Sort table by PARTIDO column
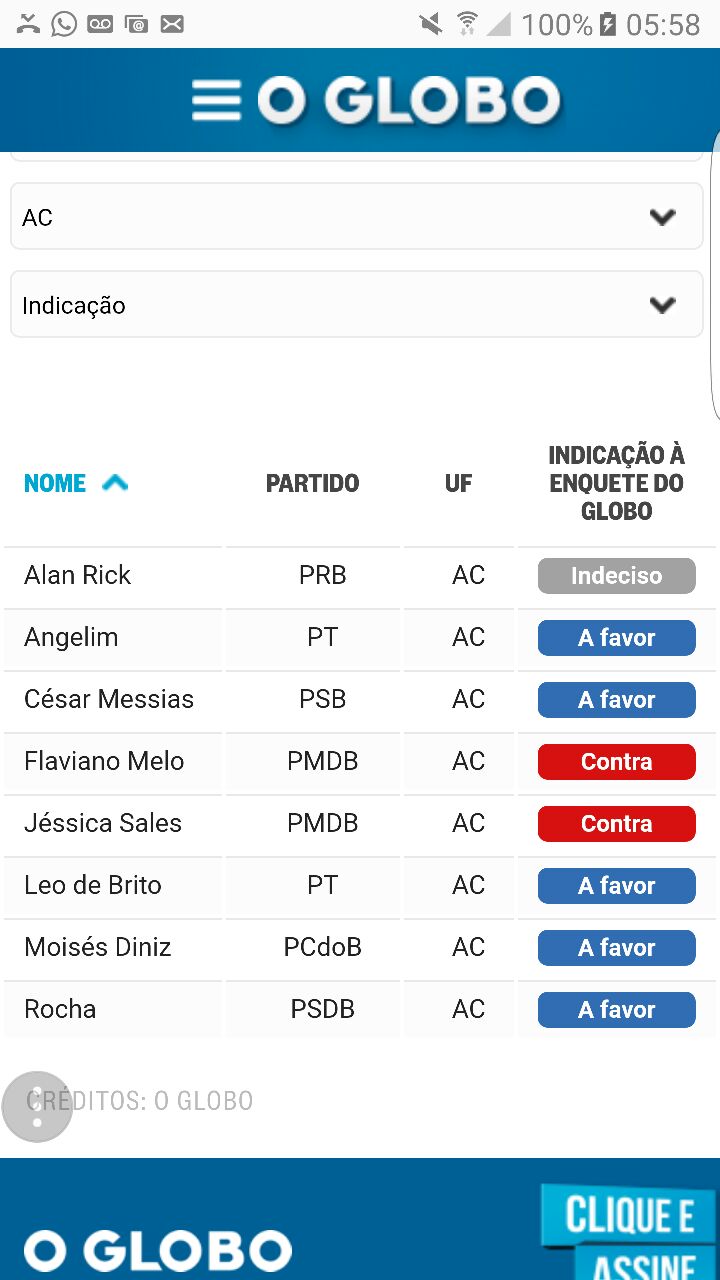 [312, 483]
